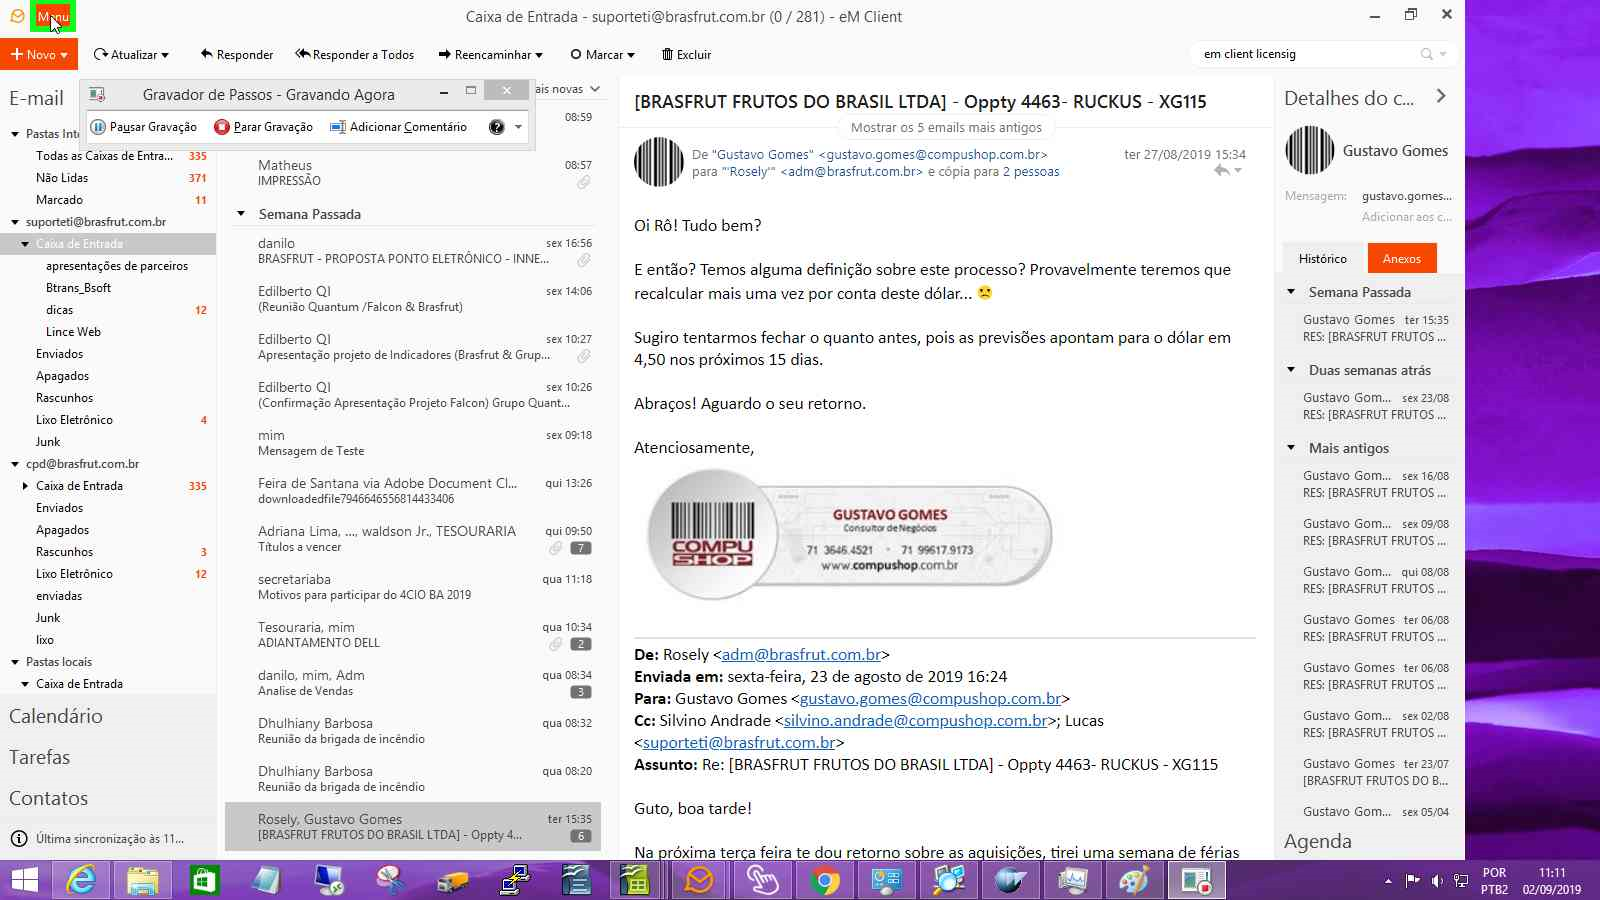Click the Excluir trash button
Screen dimensions: 1600x900
[x=686, y=55]
